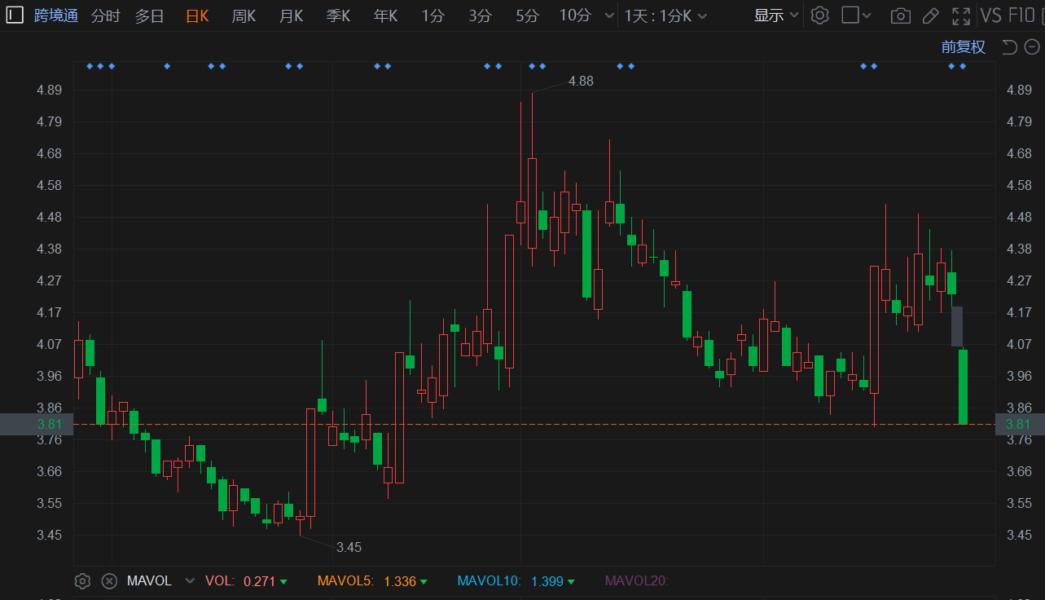Screen dimensions: 1045x600
Task: Click the last large green candlestick
Action: click(963, 387)
